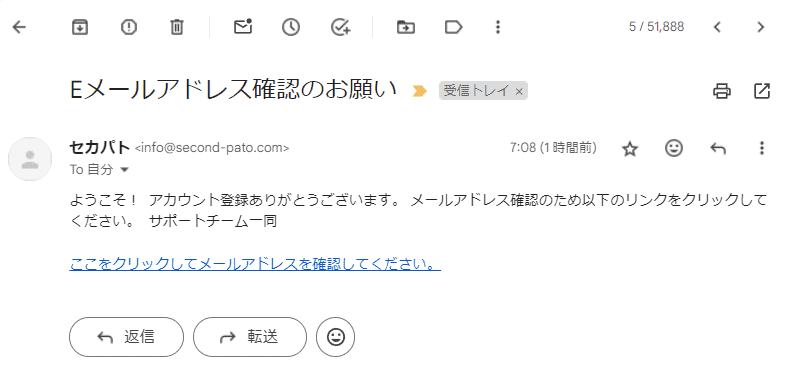Open toolbar more options menu

coord(498,27)
